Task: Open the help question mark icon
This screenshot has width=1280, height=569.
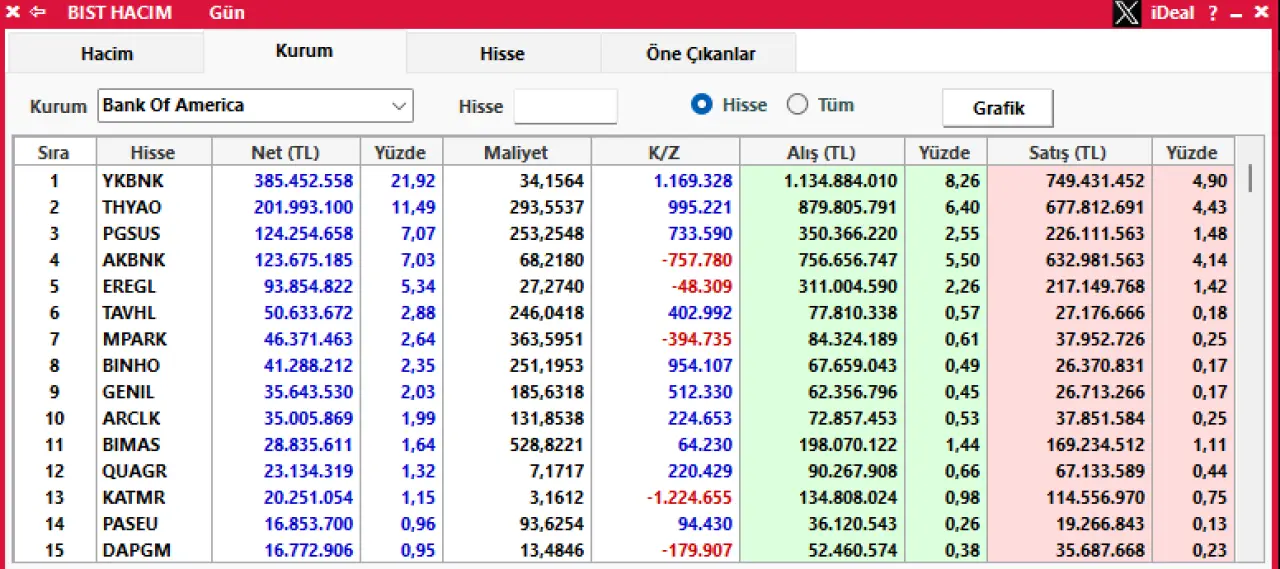Action: [x=1212, y=13]
